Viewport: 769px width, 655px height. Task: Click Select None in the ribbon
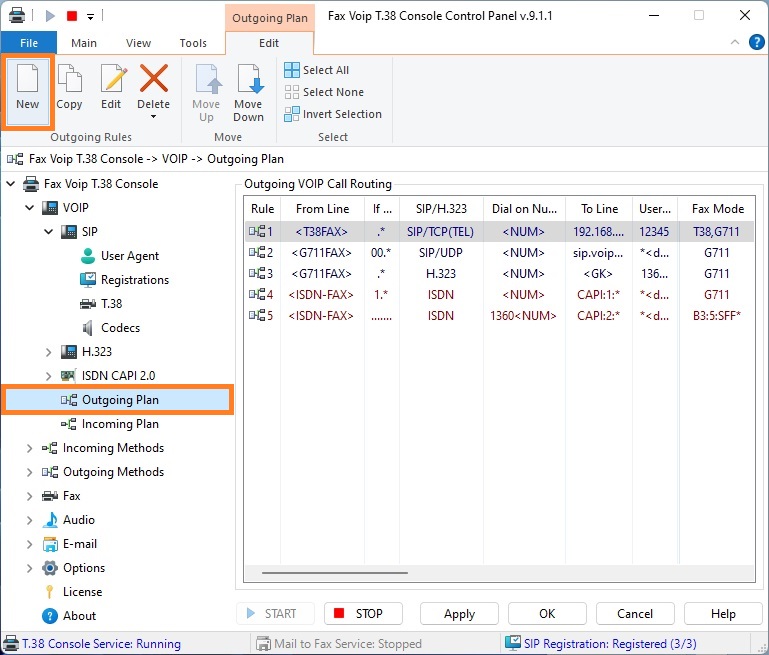click(324, 92)
